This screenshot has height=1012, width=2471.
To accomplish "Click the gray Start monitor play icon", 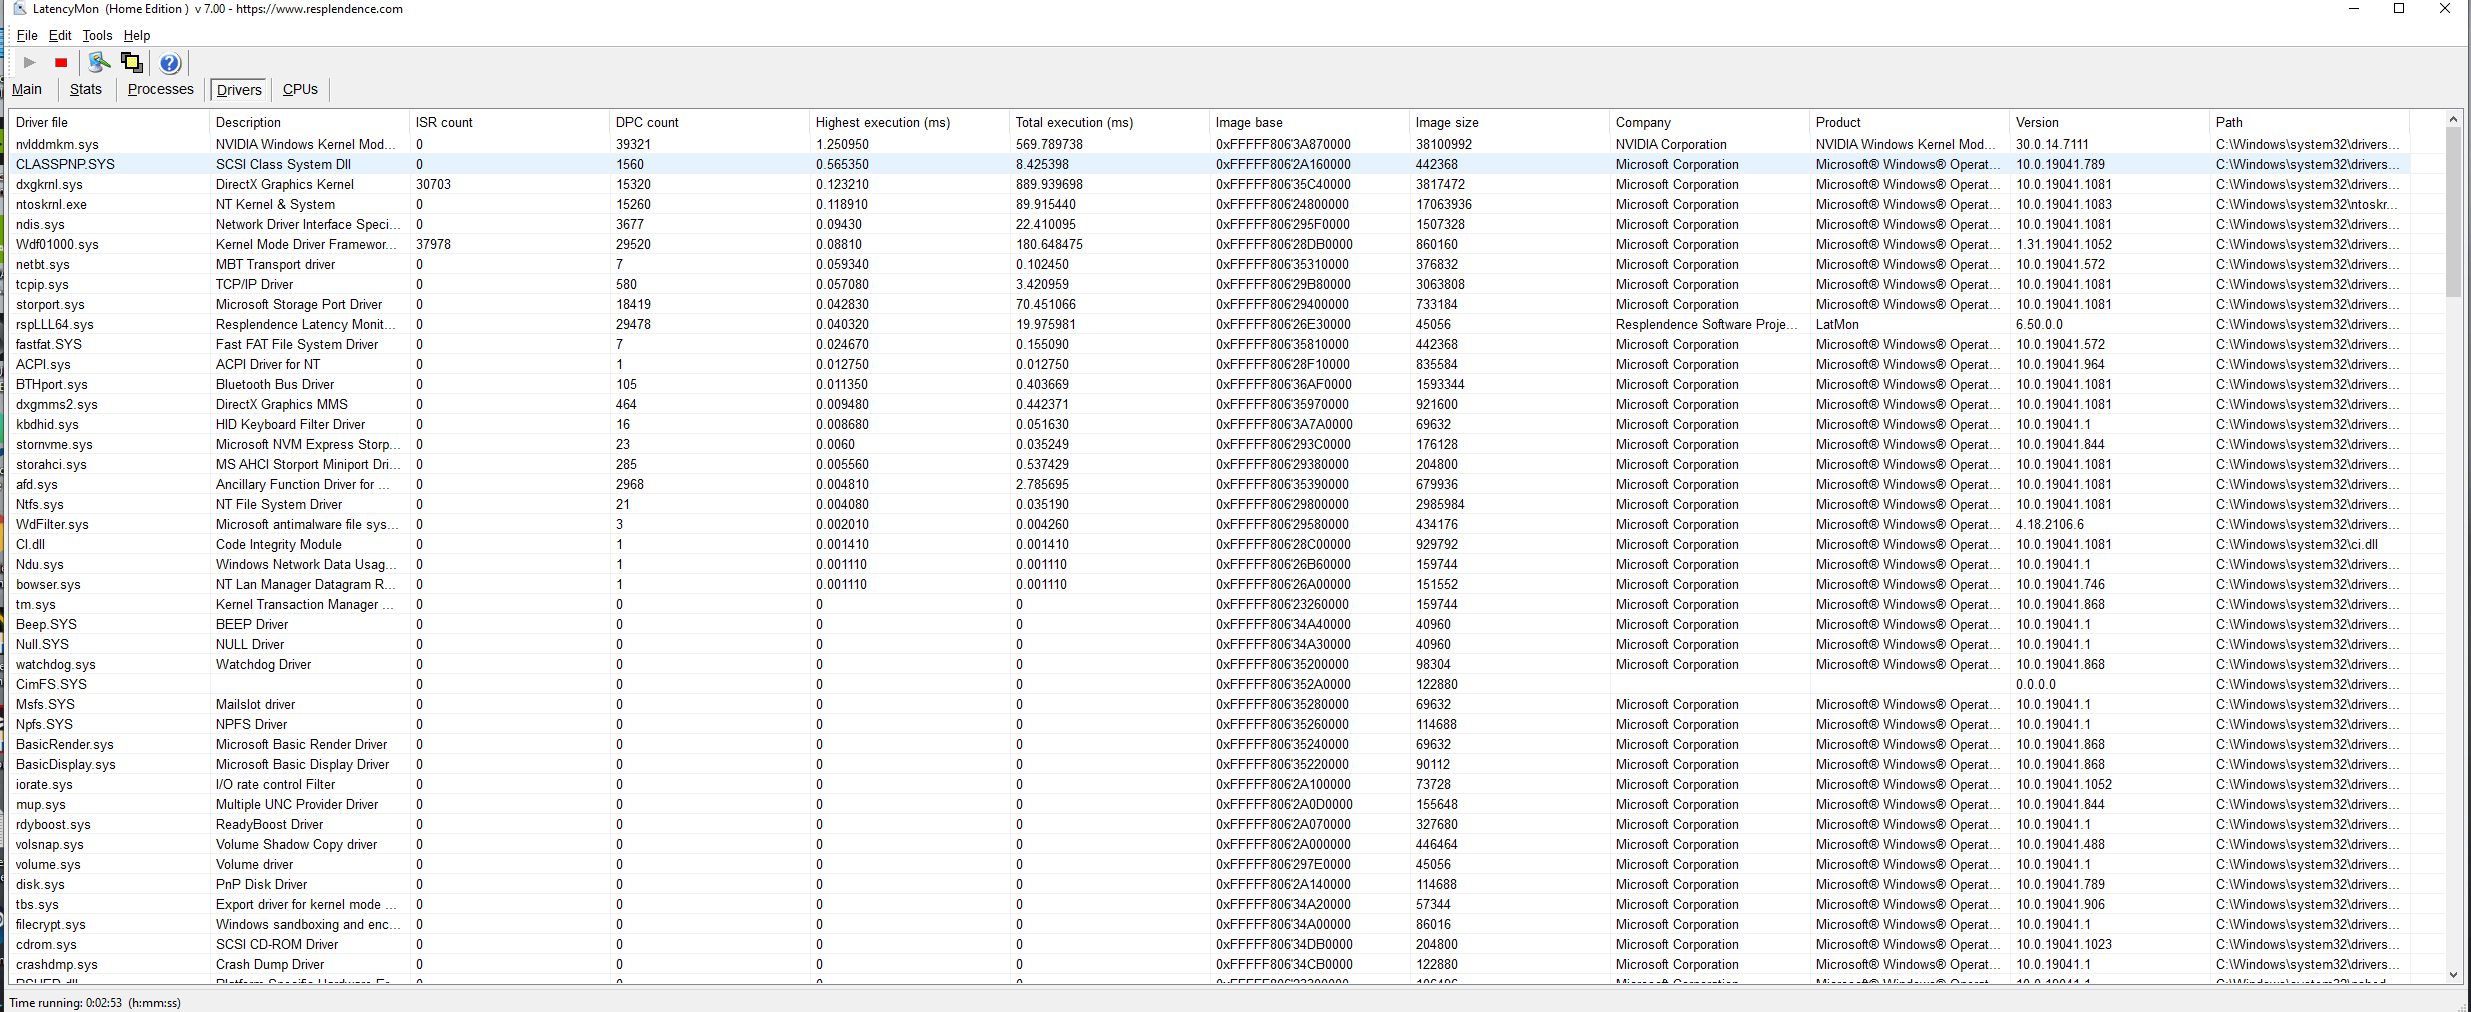I will 30,63.
